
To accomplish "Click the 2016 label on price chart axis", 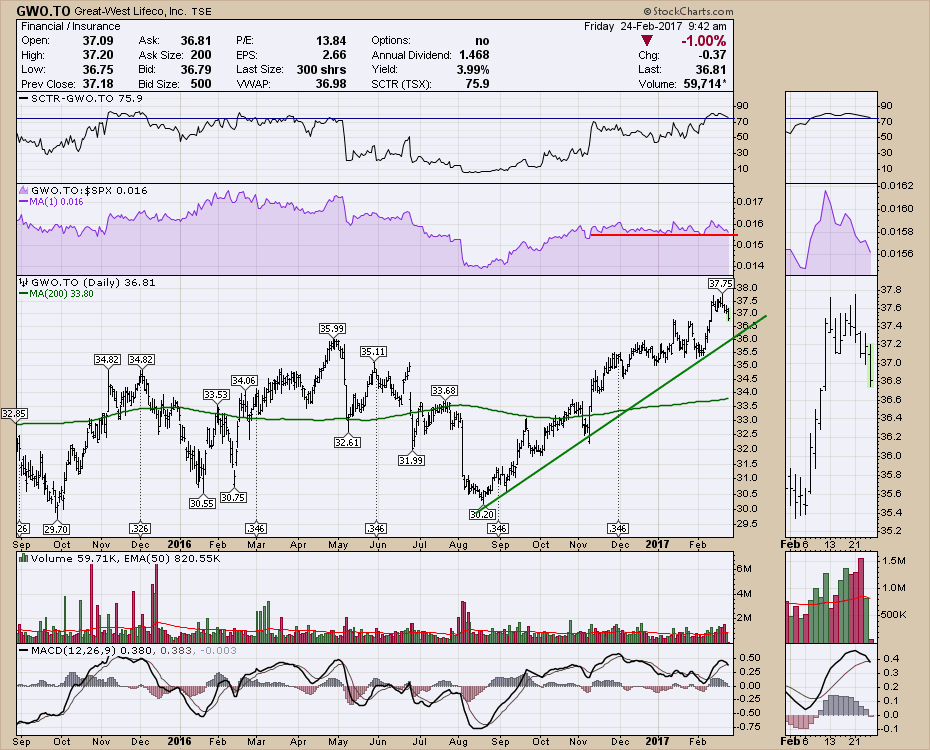I will click(x=179, y=544).
